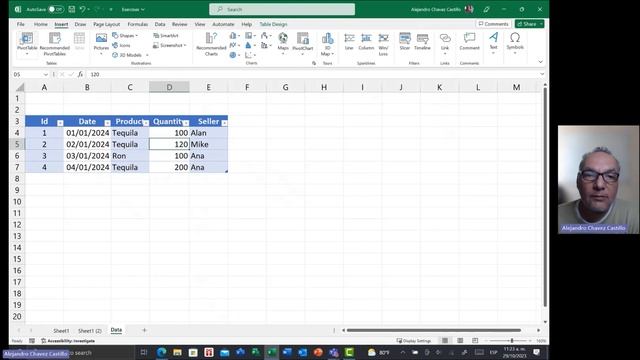Open the Maps chart option
This screenshot has height=360, width=640.
(283, 42)
